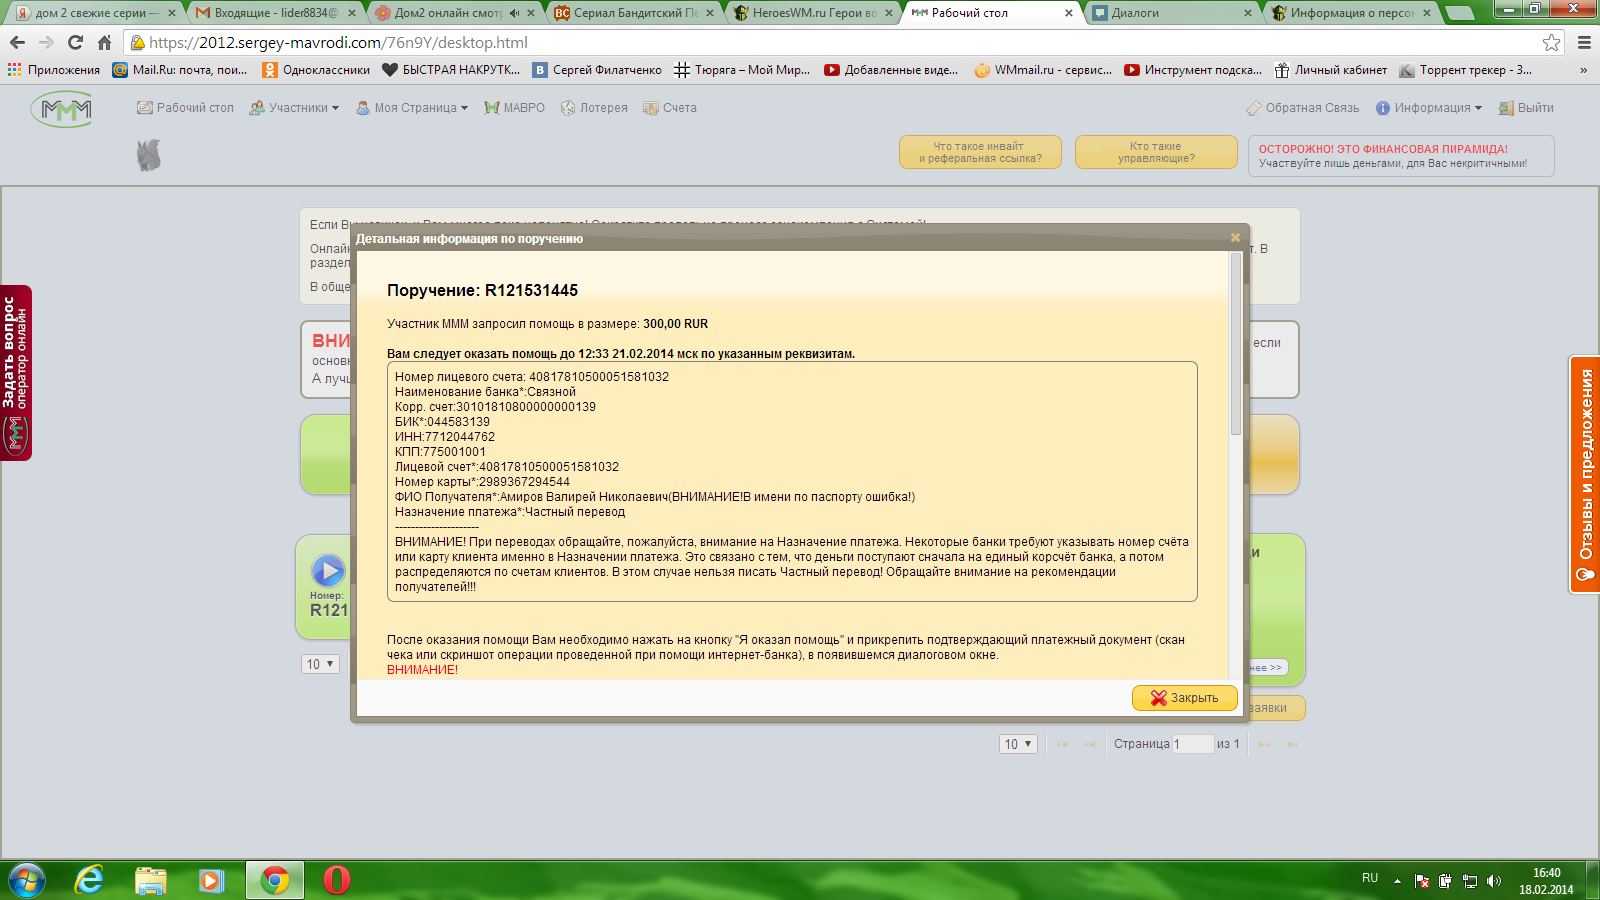Screen dimensions: 1600x900
Task: Open browser home page icon
Action: [104, 42]
